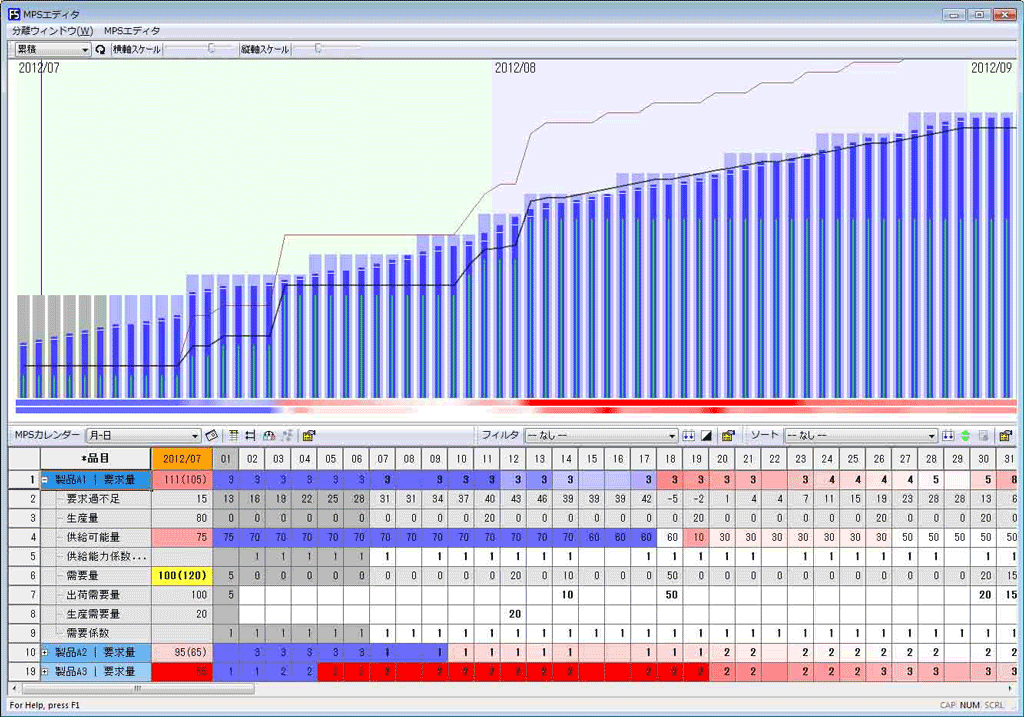Screen dimensions: 1024x717
Task: Click the column-width icon in the MPS calendar toolbar
Action: tap(250, 436)
